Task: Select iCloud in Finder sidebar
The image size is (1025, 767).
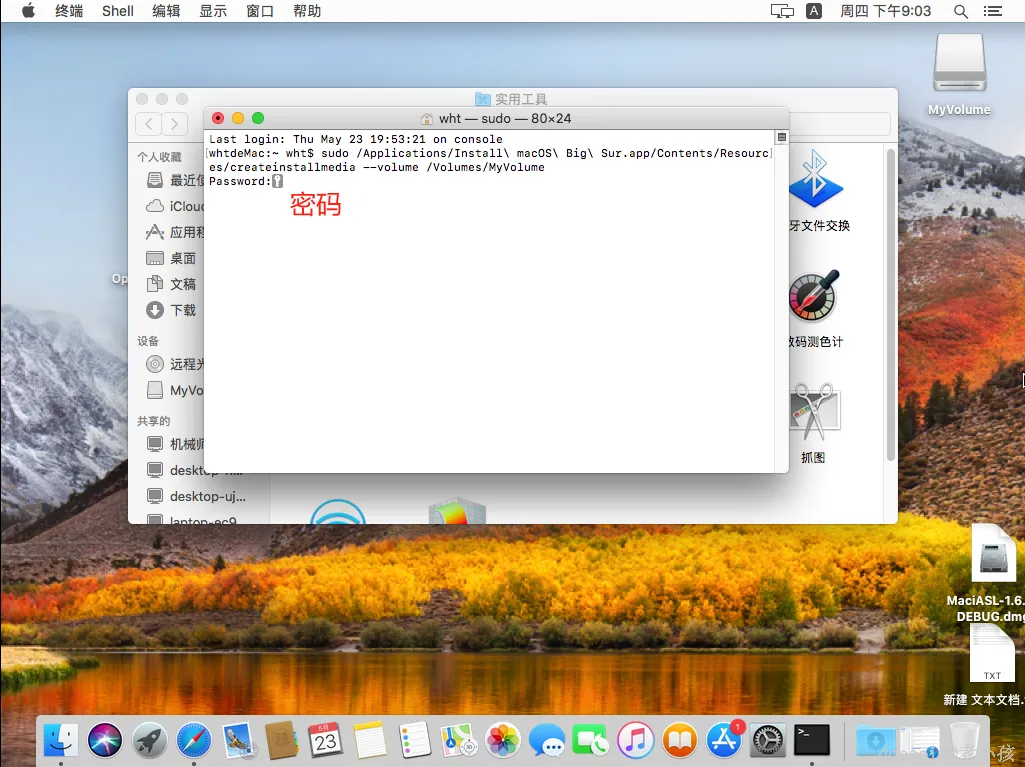Action: point(175,206)
